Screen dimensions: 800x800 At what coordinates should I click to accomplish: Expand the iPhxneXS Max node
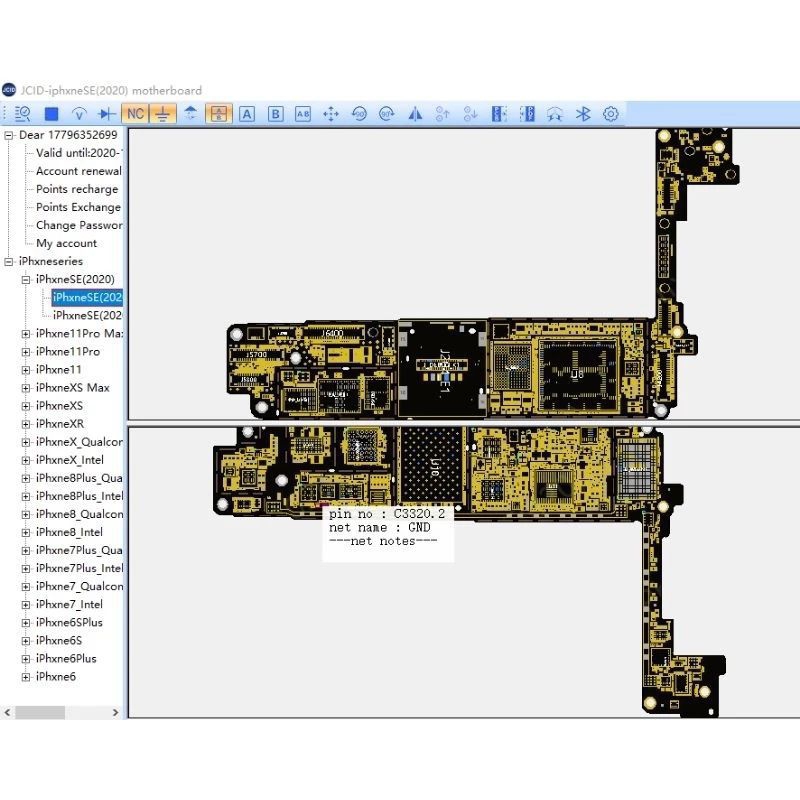click(26, 388)
